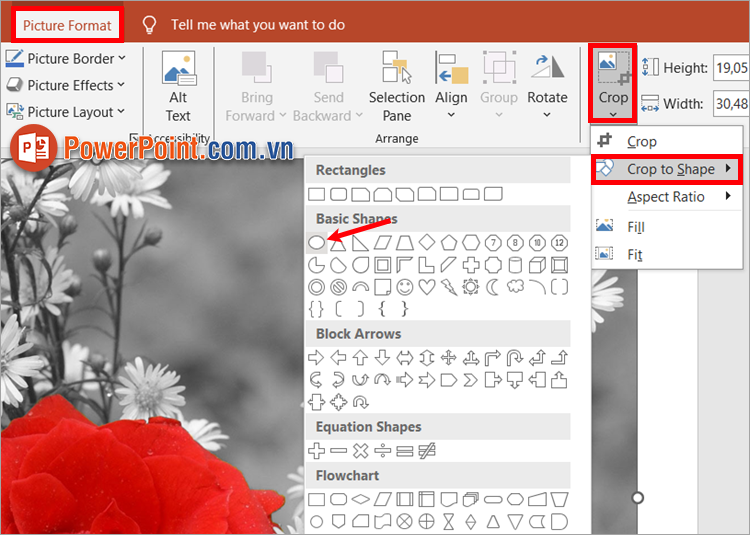
Task: Select the Sun shape
Action: point(471,287)
